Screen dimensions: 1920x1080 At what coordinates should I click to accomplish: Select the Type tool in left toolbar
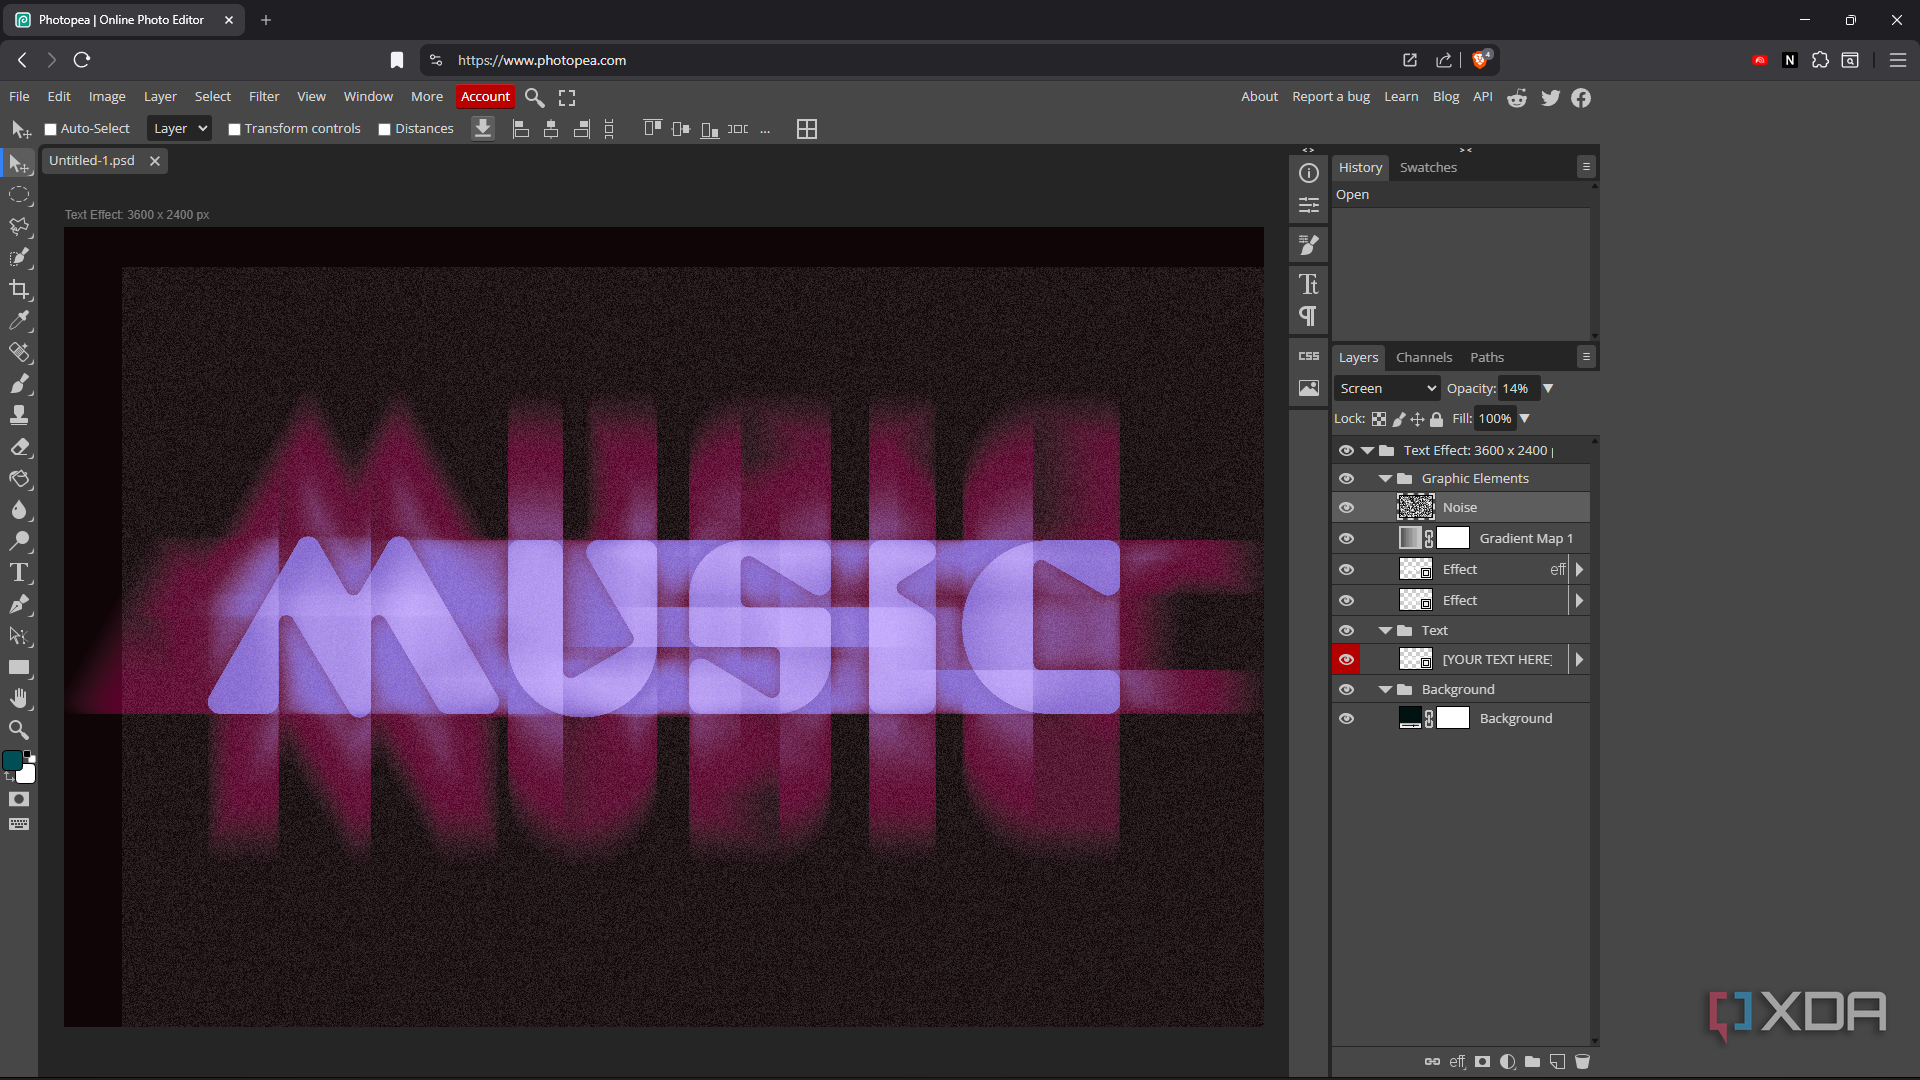19,573
